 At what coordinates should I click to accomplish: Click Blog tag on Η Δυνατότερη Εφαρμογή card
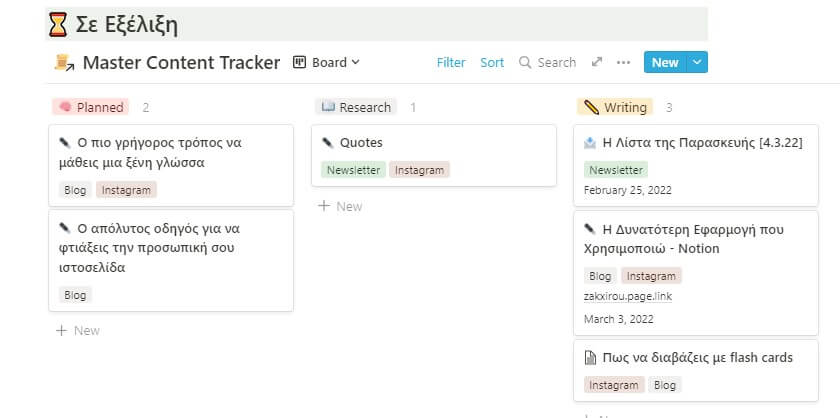coord(600,276)
